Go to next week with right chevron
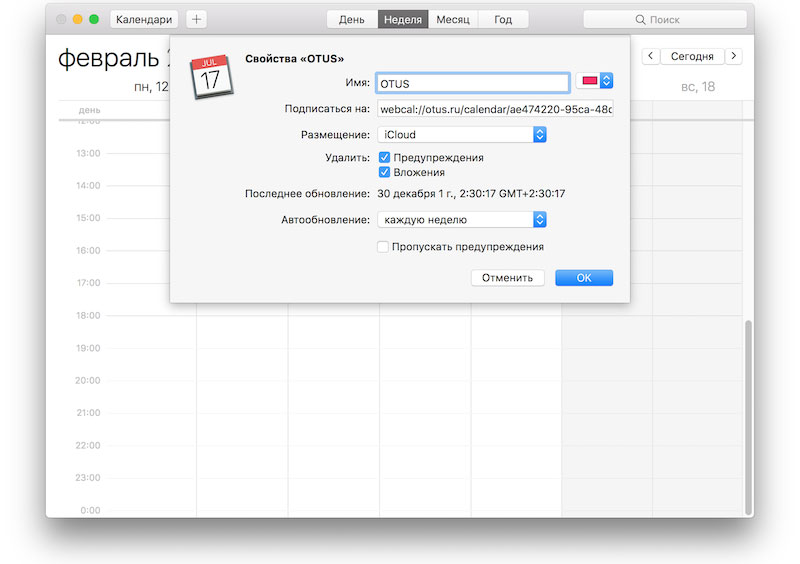The height and width of the screenshot is (564, 800). pyautogui.click(x=734, y=56)
